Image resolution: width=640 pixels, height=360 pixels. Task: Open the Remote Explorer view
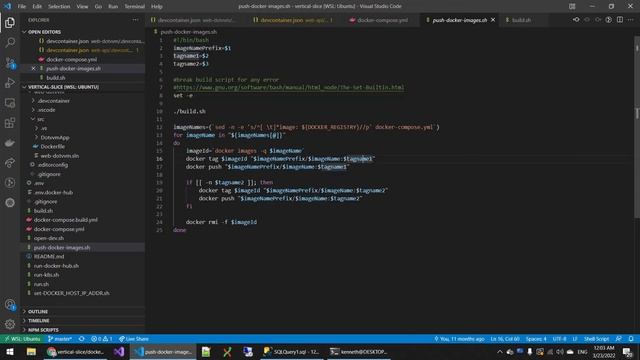click(10, 102)
